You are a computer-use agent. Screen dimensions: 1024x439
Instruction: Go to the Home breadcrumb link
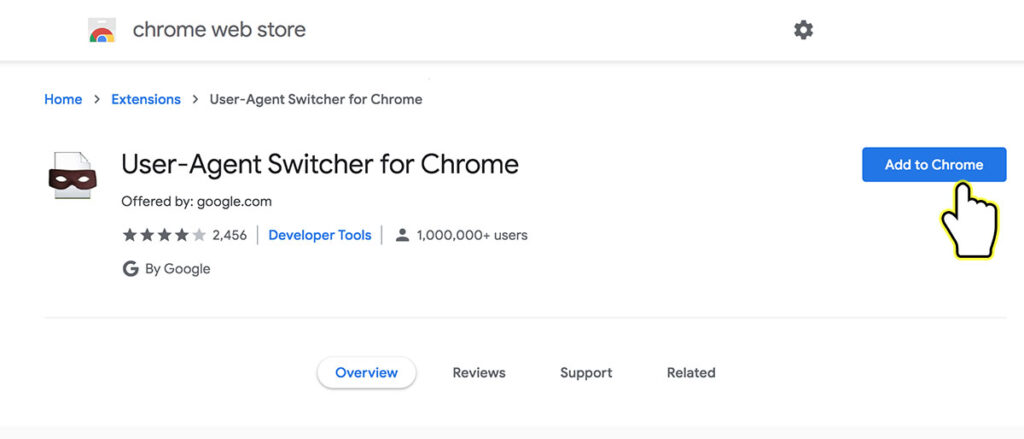[63, 99]
